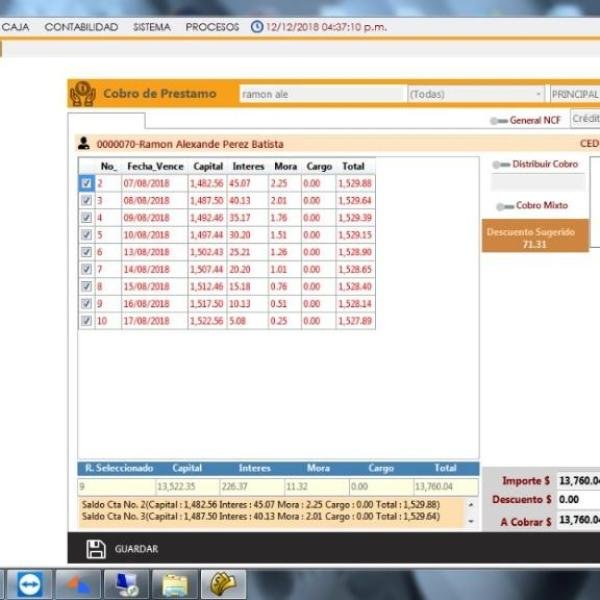Click the Cobro de Prestamo hands-coin icon
This screenshot has height=600, width=600.
click(83, 93)
